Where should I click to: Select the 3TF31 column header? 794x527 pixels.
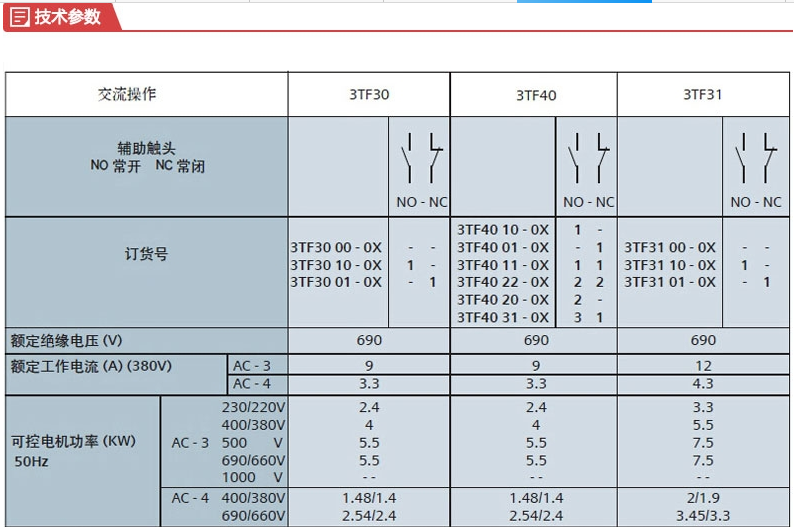tap(703, 95)
